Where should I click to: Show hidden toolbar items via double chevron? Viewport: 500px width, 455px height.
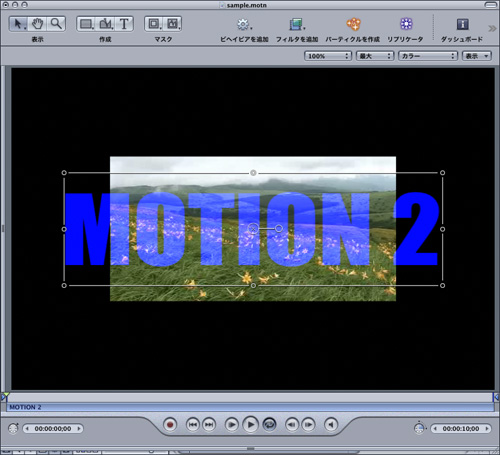[492, 28]
